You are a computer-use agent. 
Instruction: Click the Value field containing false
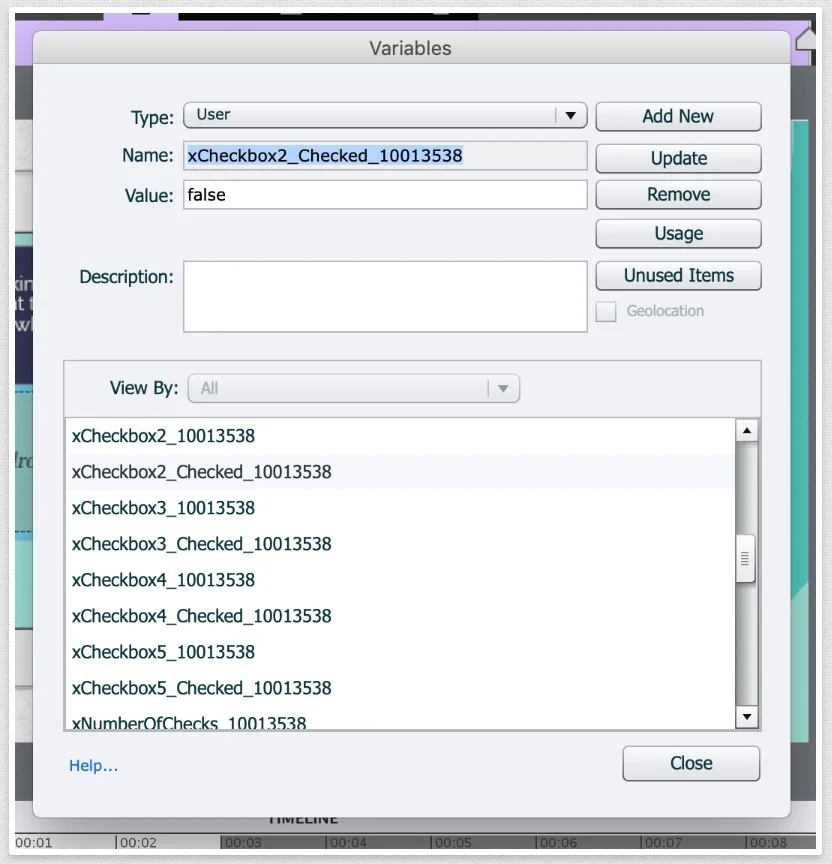pyautogui.click(x=385, y=195)
